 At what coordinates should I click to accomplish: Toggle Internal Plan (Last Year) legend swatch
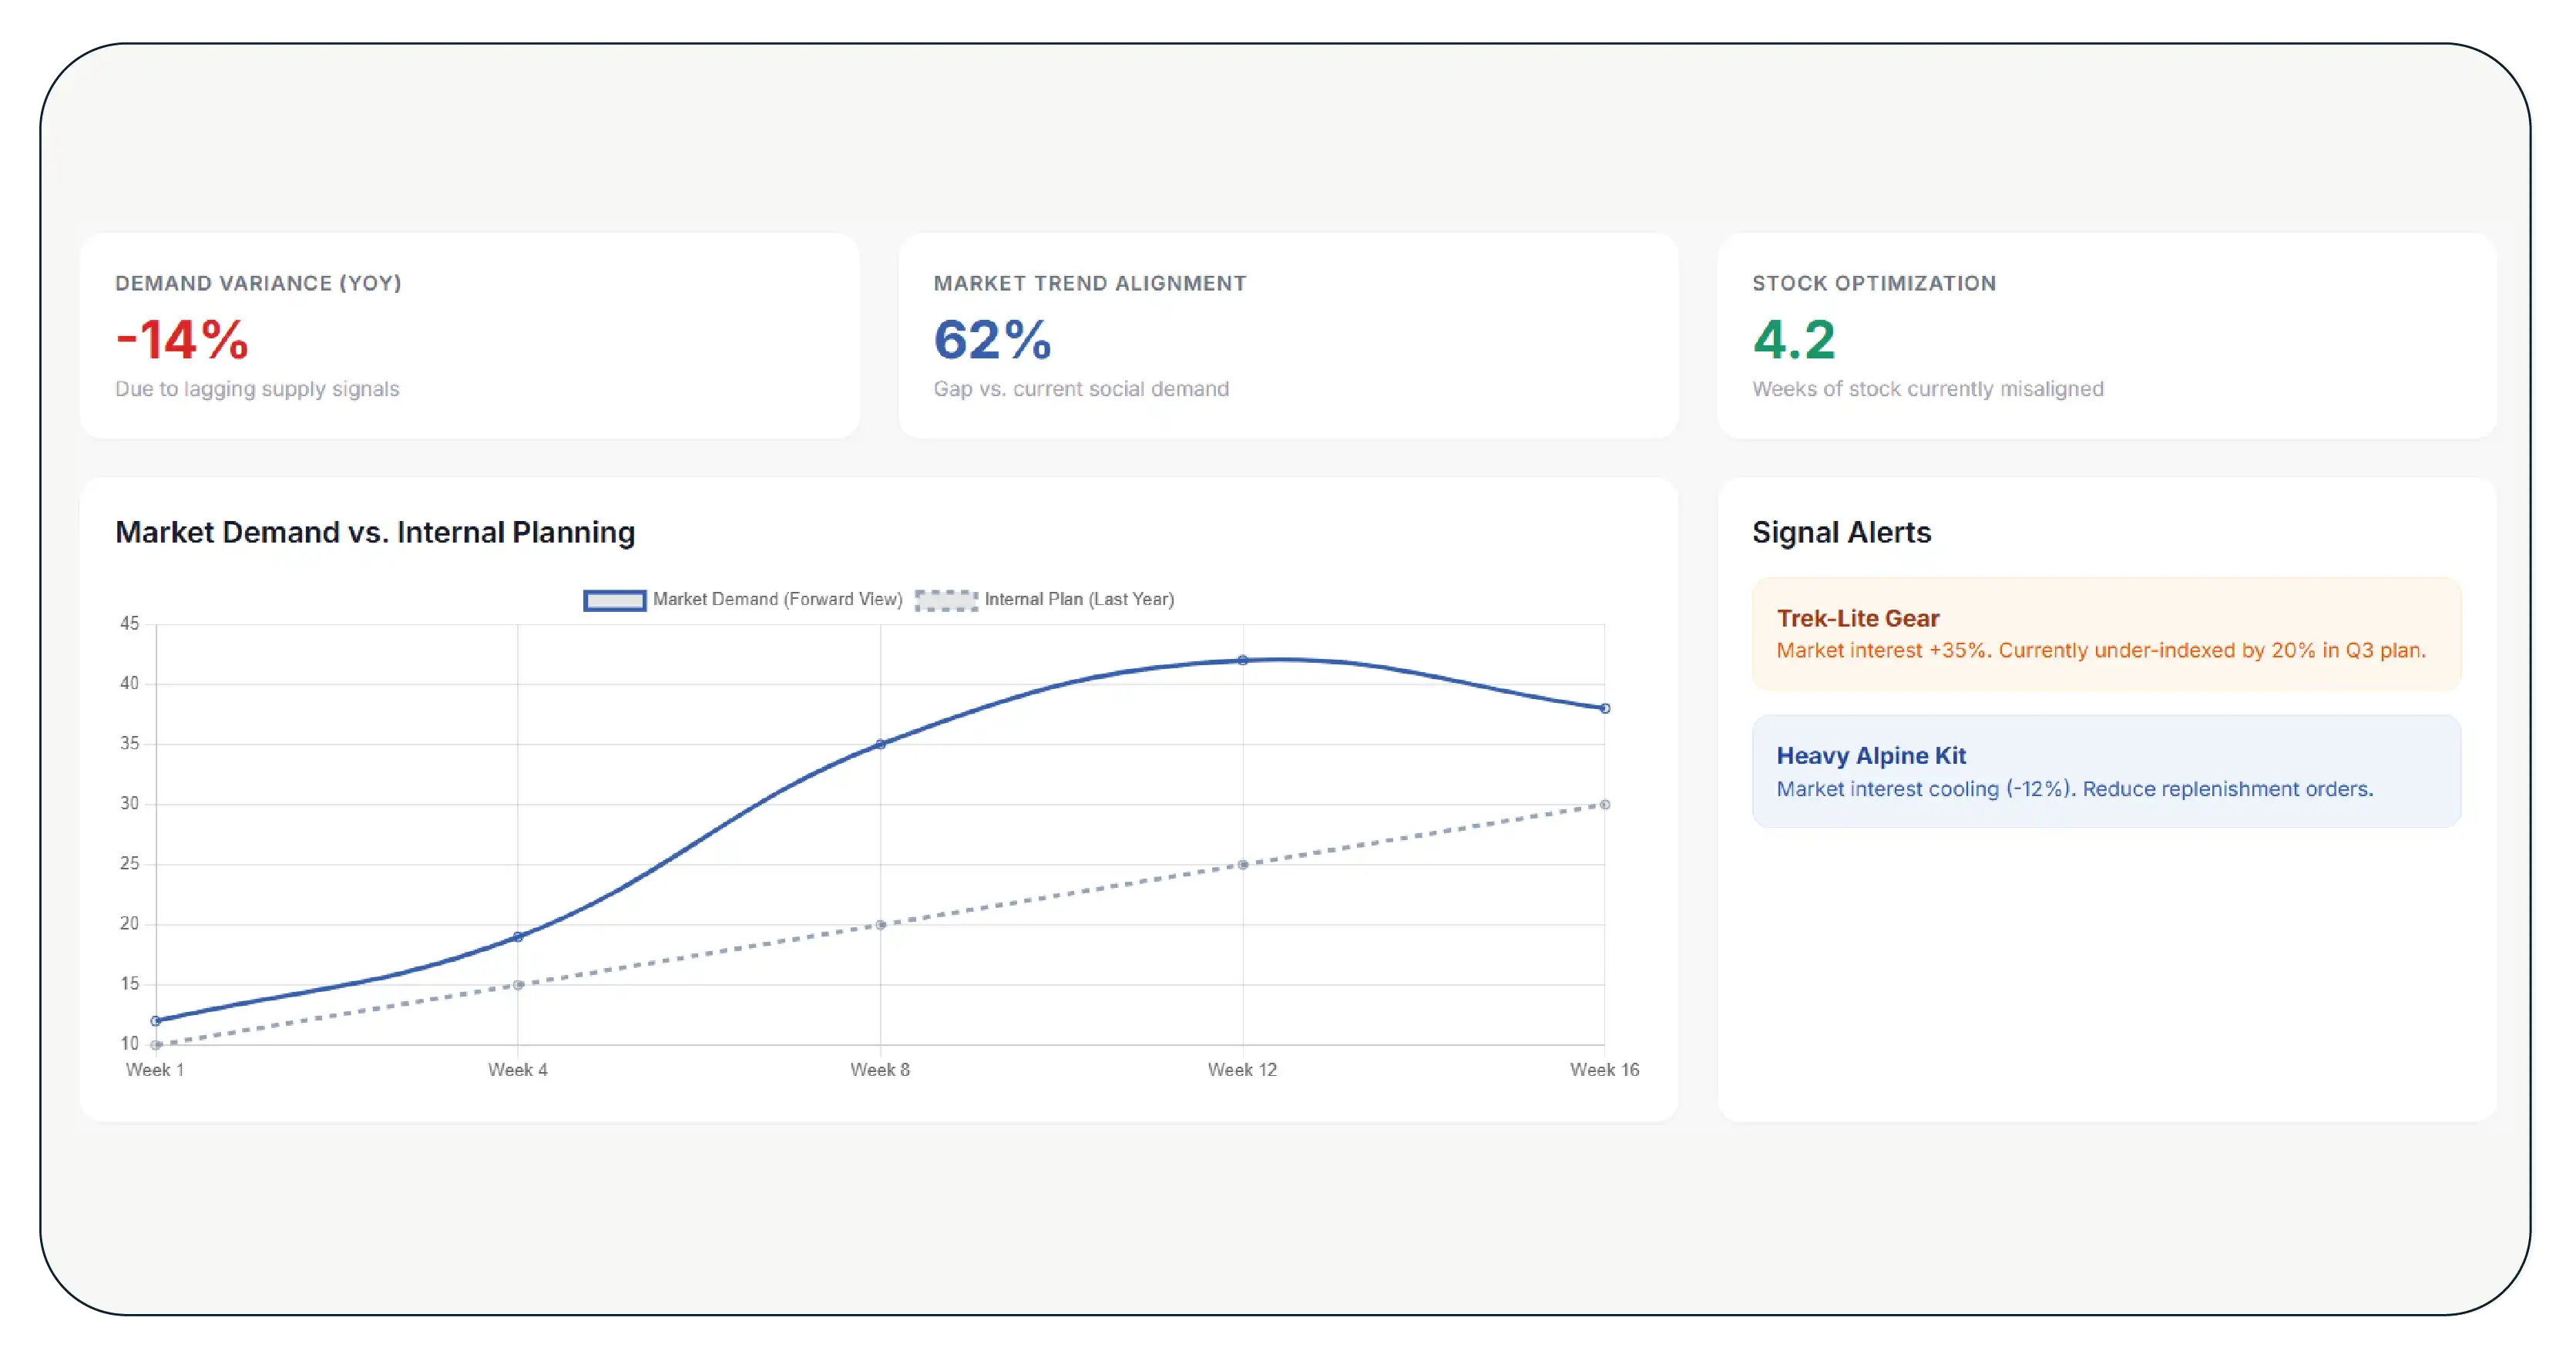tap(946, 600)
